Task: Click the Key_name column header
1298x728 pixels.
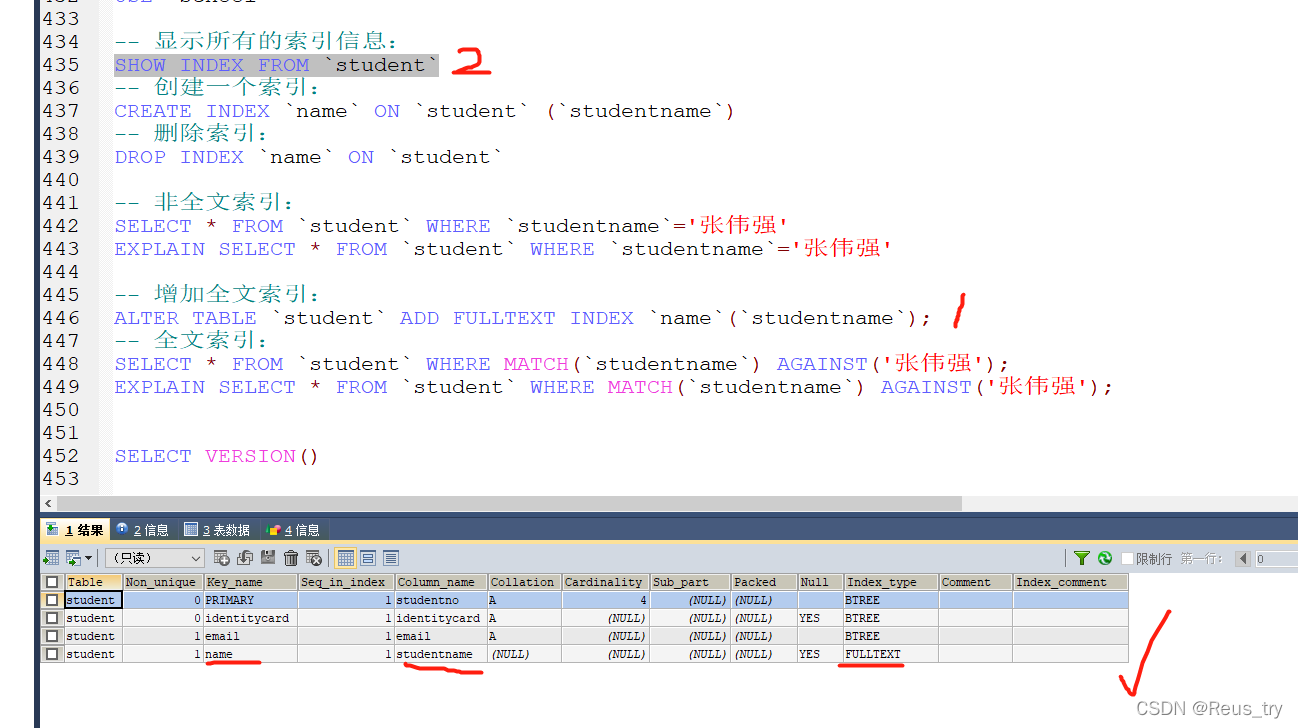Action: [x=250, y=582]
